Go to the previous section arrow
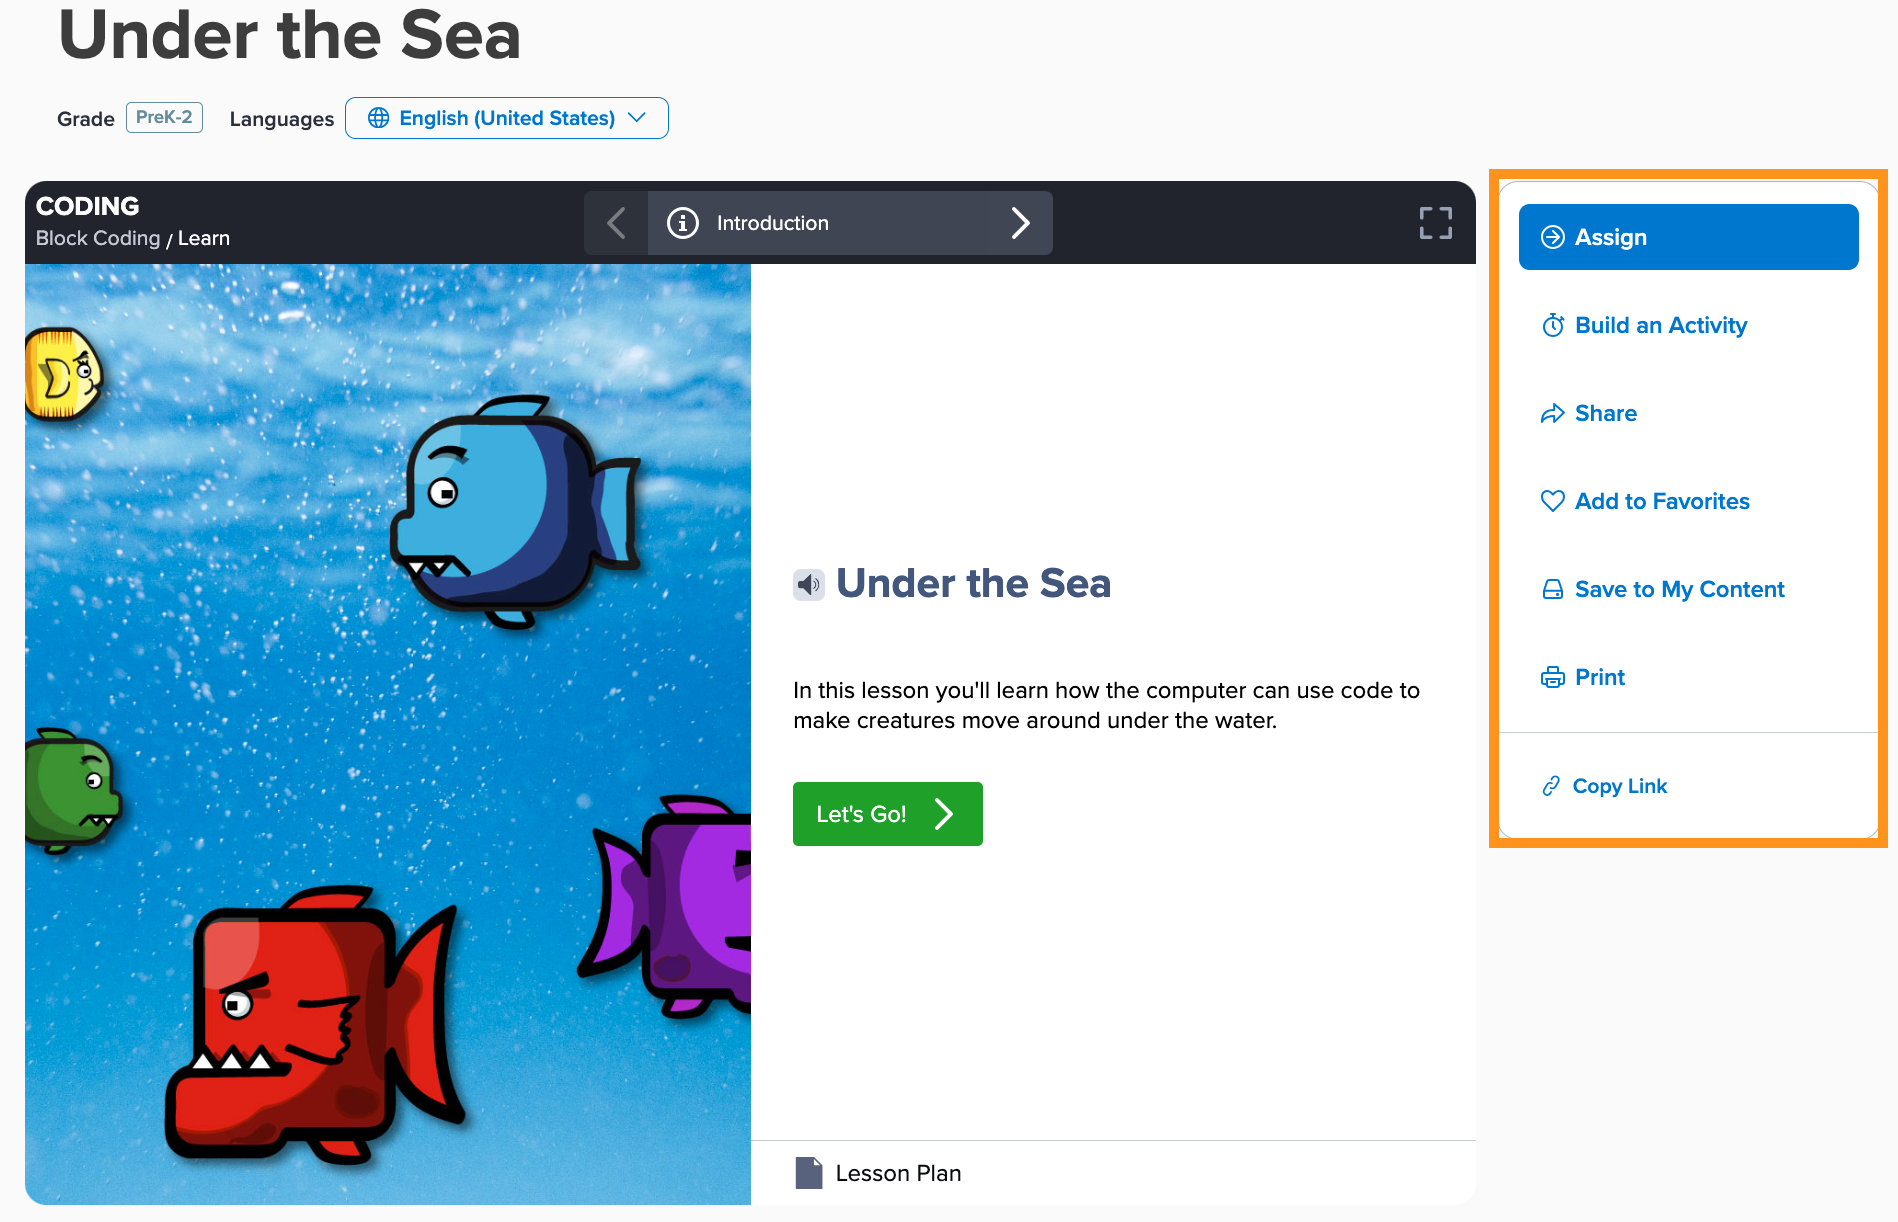Image resolution: width=1898 pixels, height=1222 pixels. click(x=616, y=223)
